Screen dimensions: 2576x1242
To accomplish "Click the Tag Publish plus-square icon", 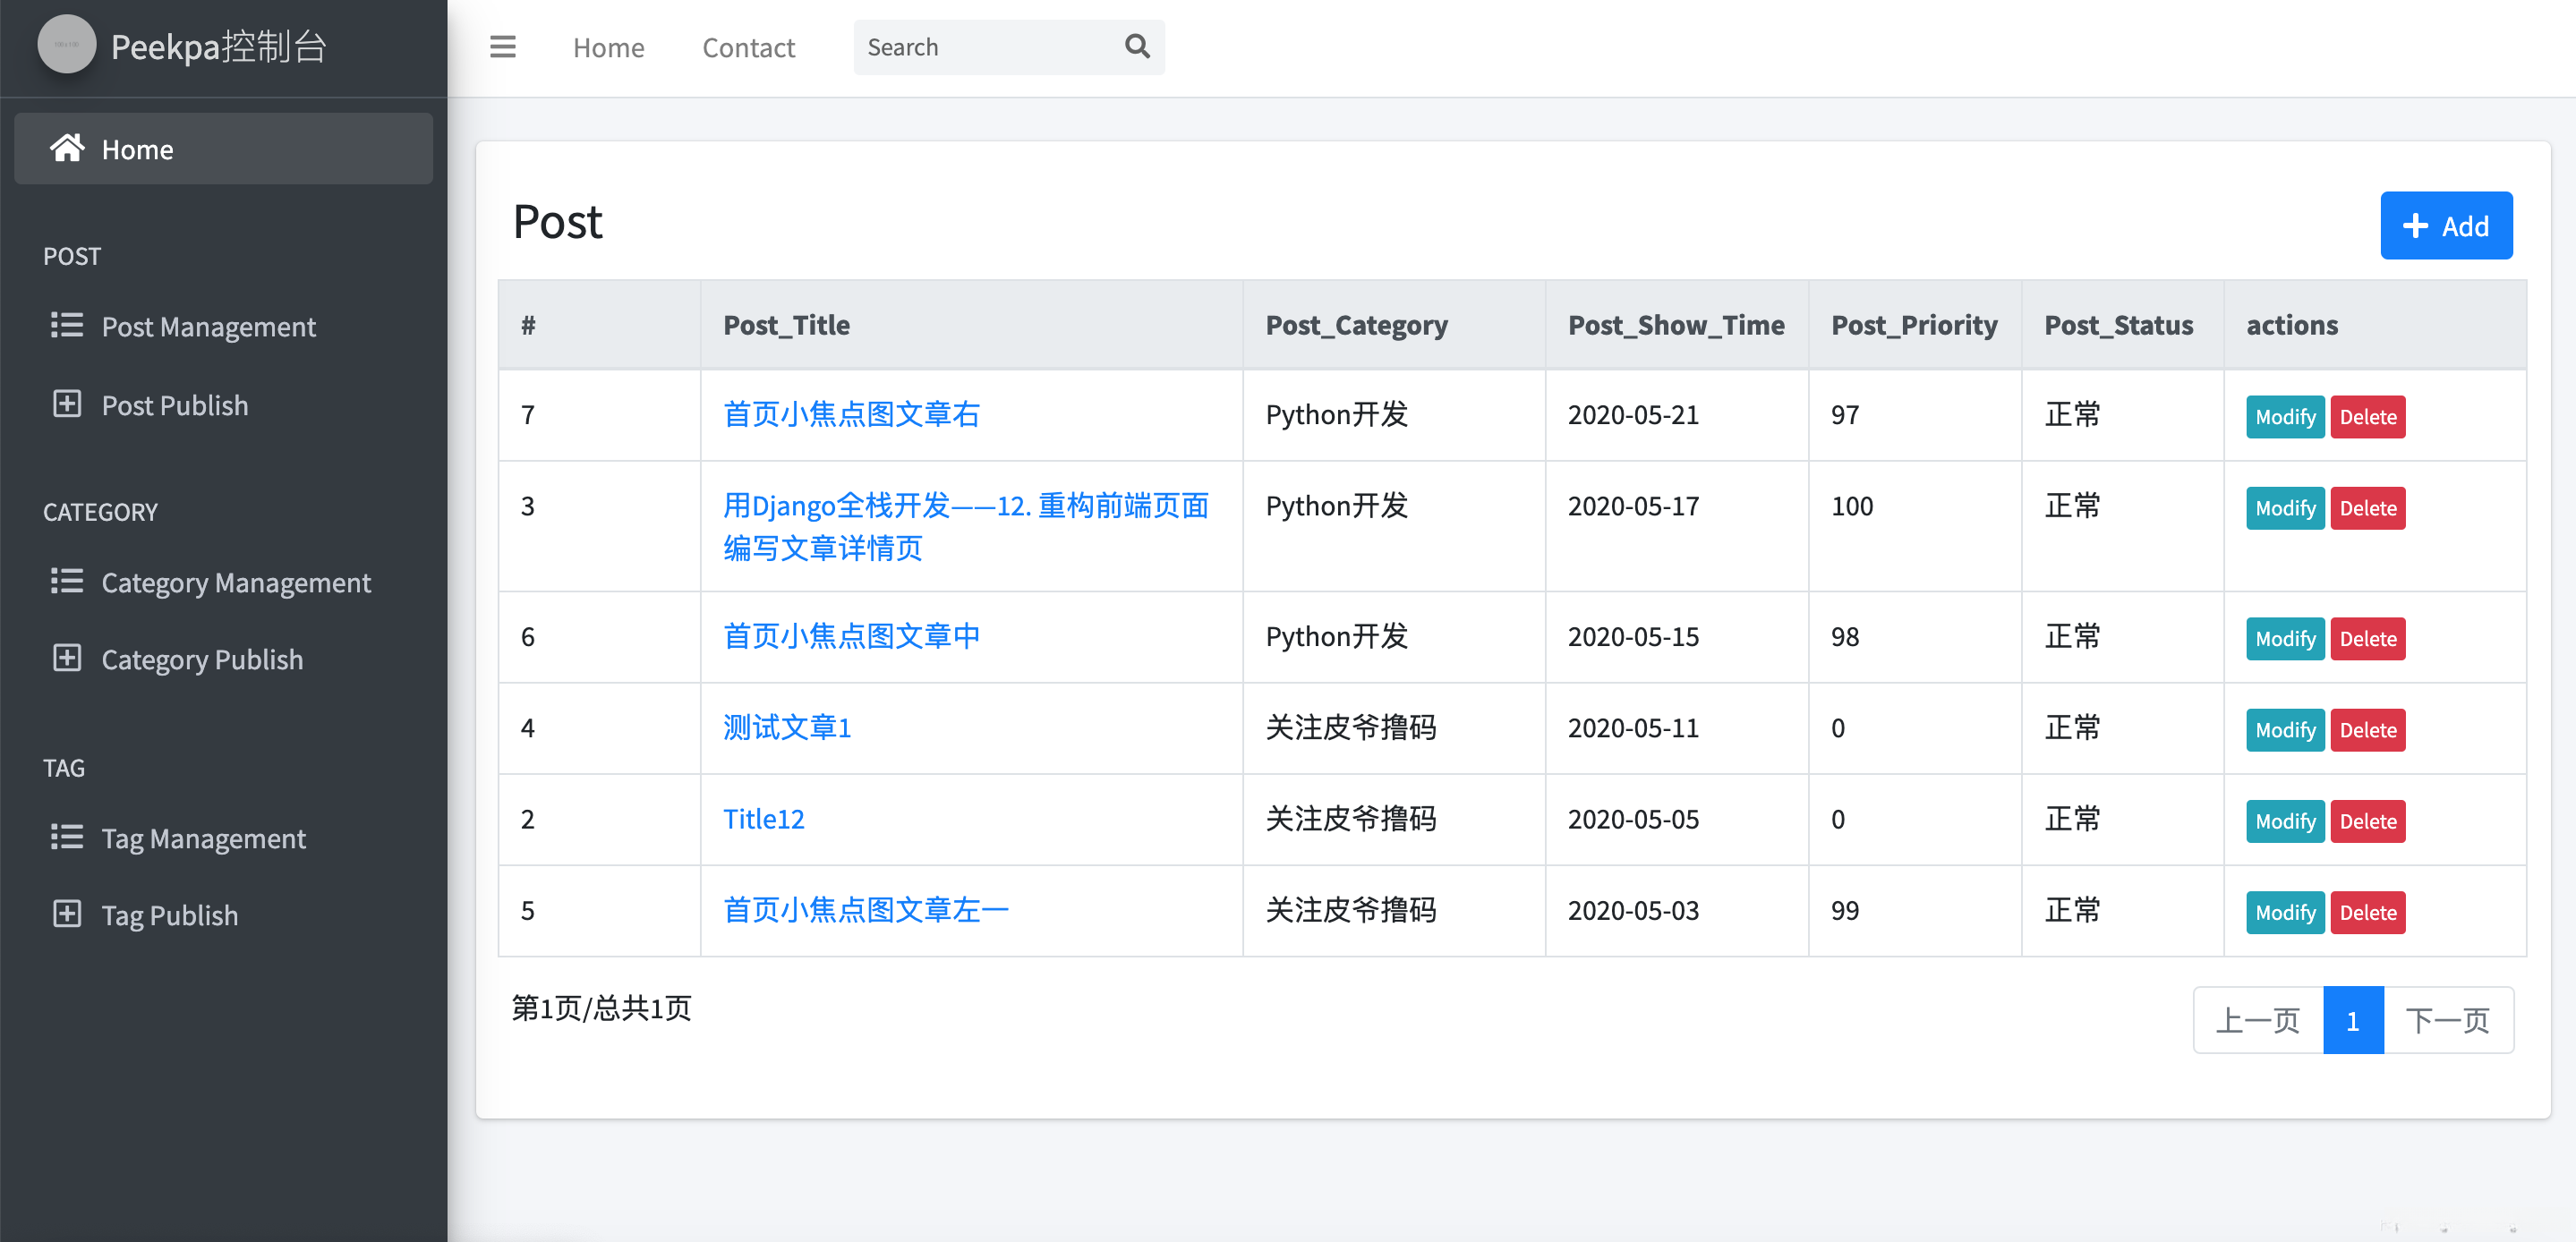I will pos(67,914).
